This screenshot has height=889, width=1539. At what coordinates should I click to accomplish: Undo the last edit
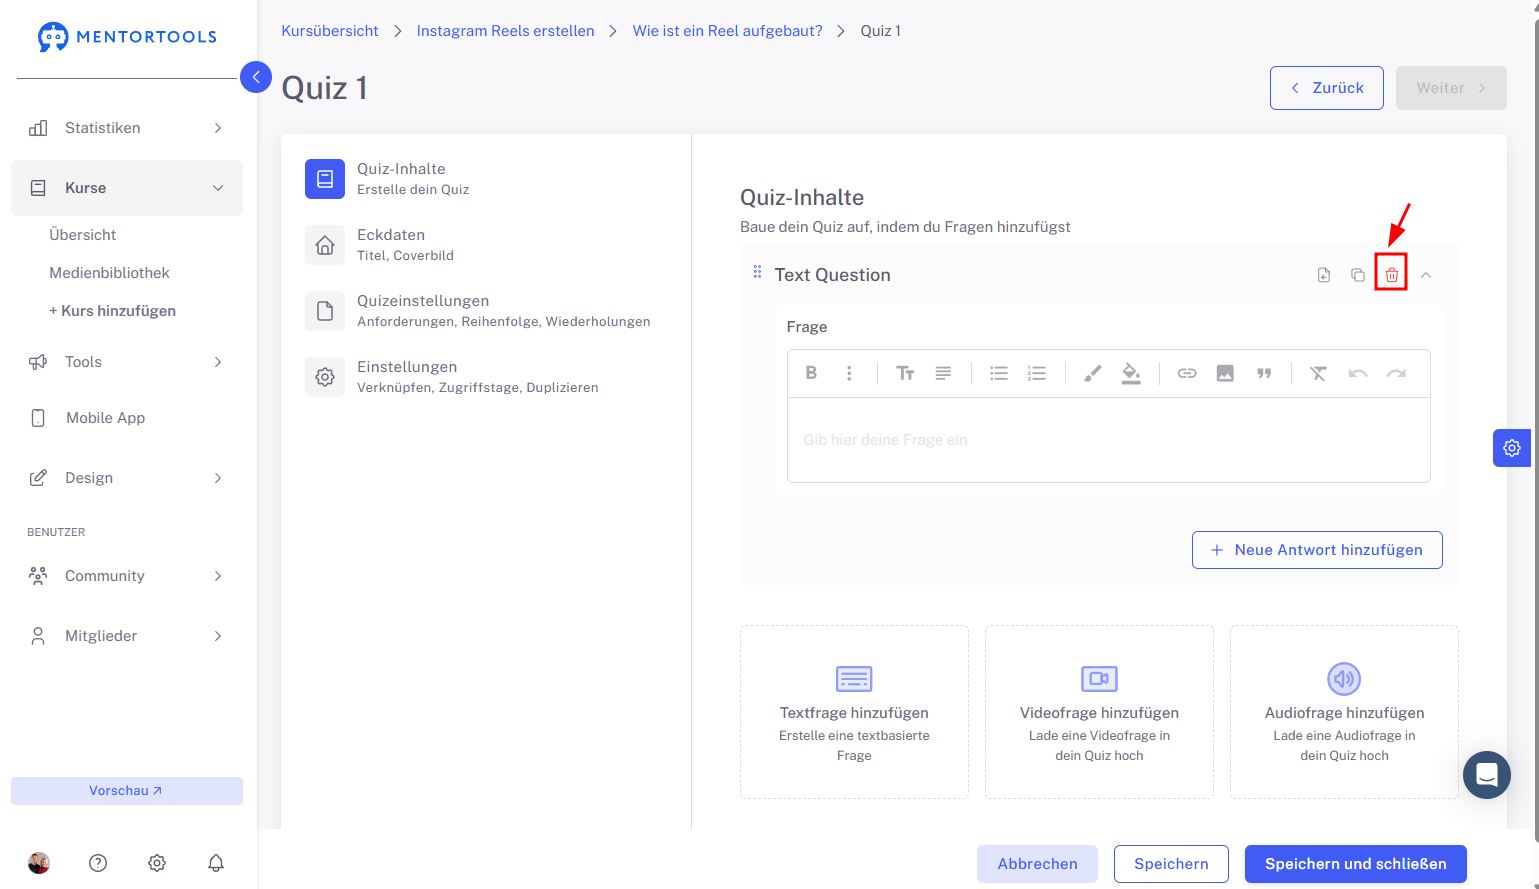[x=1358, y=373]
